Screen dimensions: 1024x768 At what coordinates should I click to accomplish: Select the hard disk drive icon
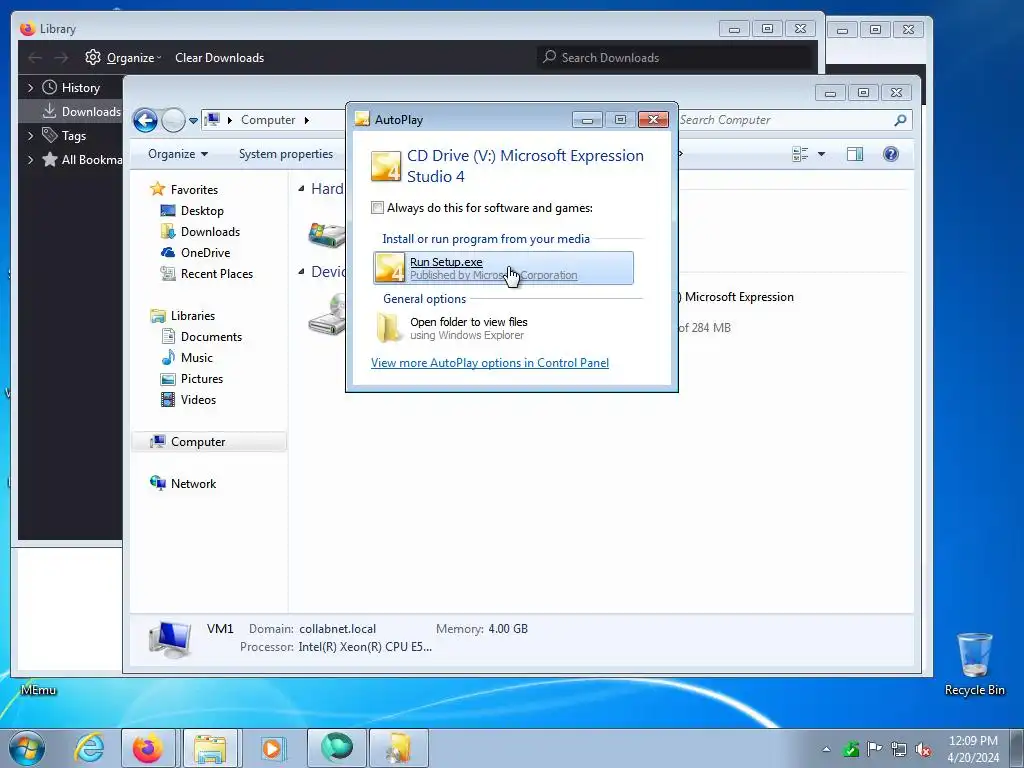click(x=327, y=234)
